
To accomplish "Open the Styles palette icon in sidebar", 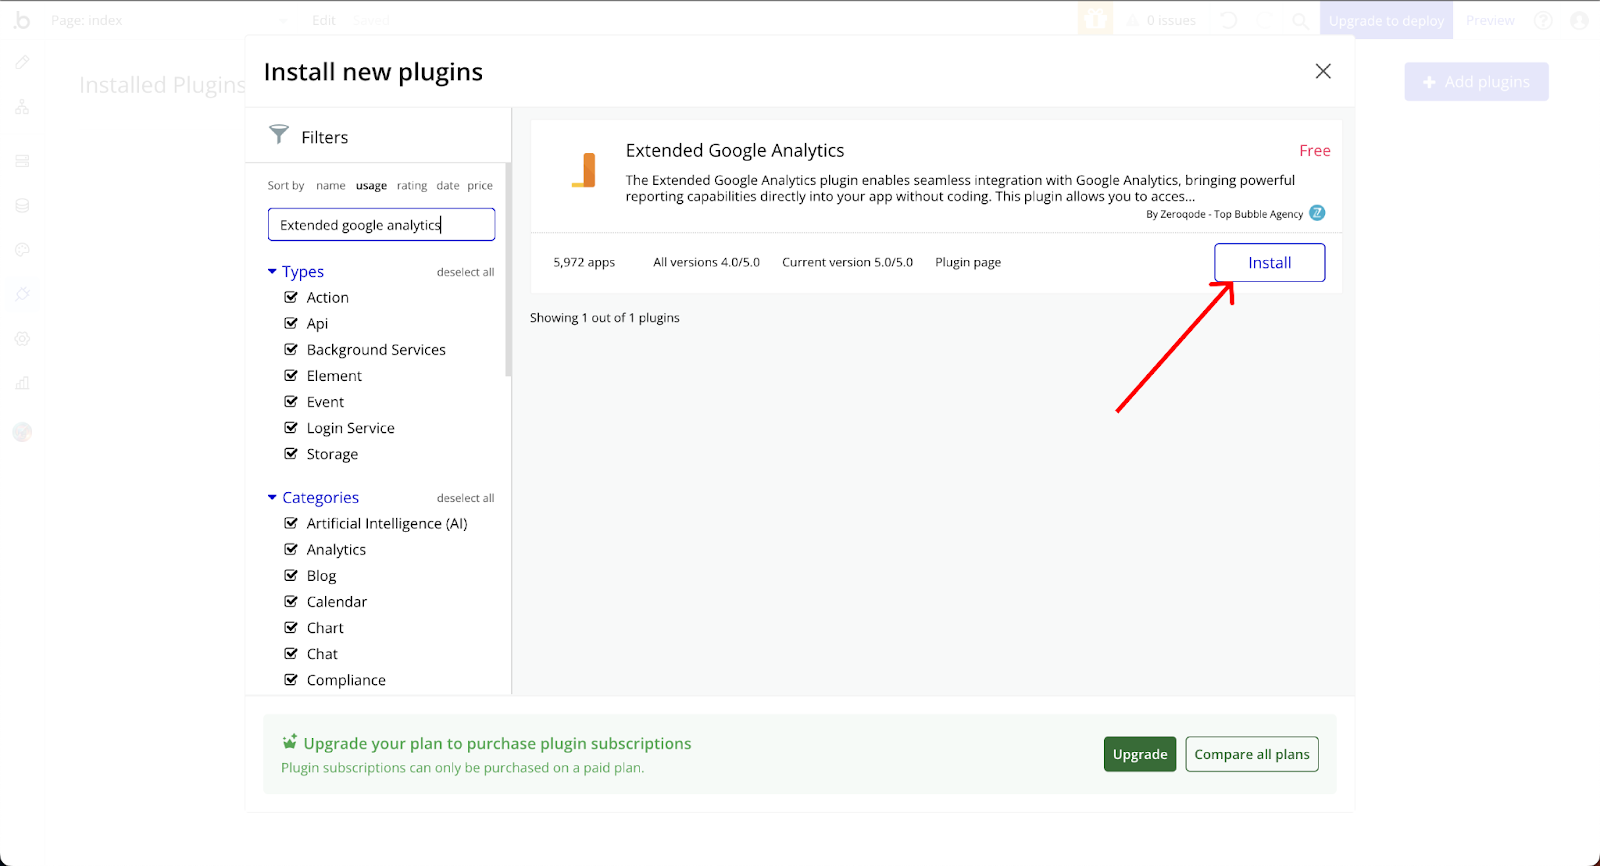I will 22,250.
